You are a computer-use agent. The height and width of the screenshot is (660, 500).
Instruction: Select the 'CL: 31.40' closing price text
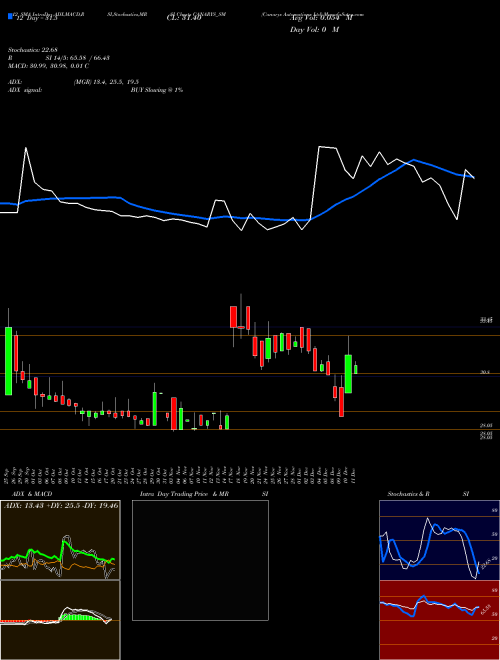(184, 18)
